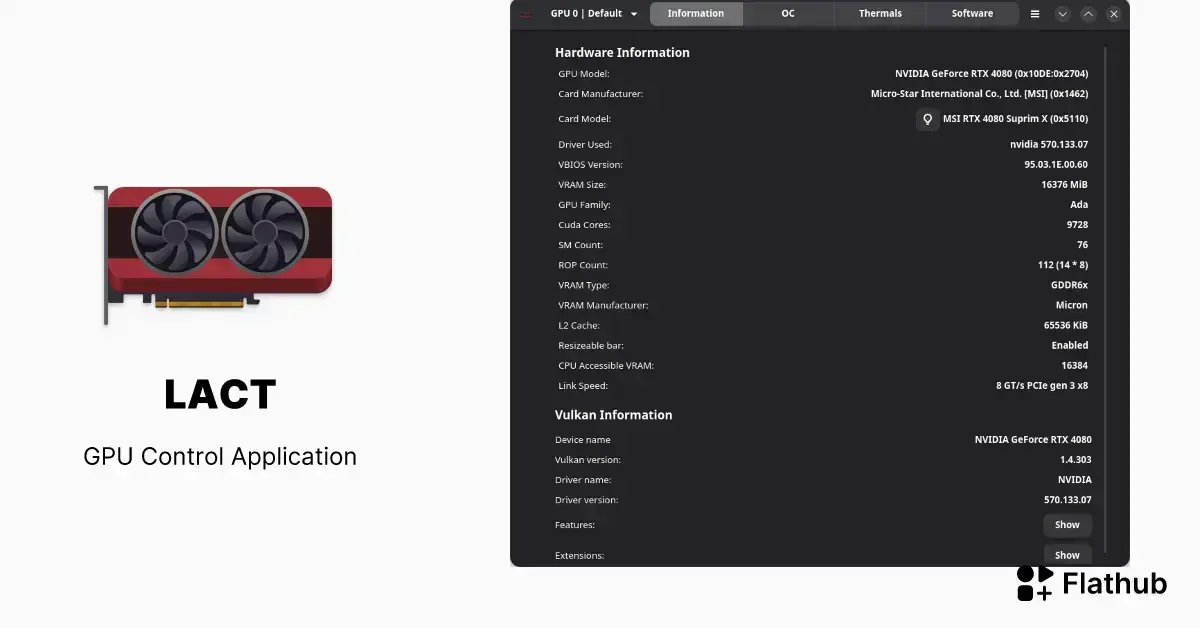This screenshot has width=1200, height=628.
Task: Click the CPU Accessible VRAM label
Action: click(606, 365)
